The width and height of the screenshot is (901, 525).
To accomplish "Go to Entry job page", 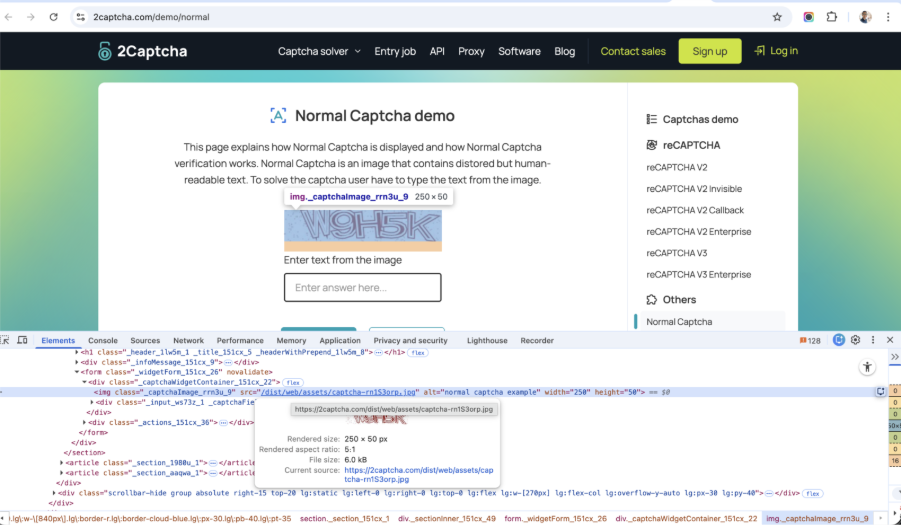I will [395, 51].
